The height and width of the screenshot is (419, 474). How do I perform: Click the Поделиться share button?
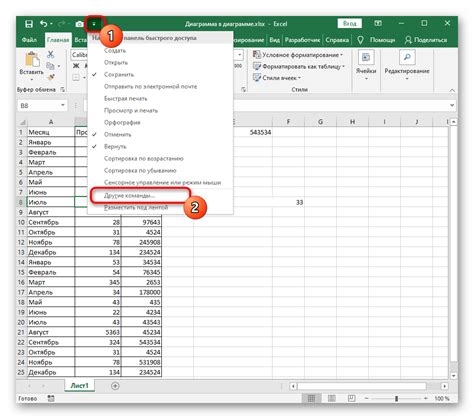426,40
